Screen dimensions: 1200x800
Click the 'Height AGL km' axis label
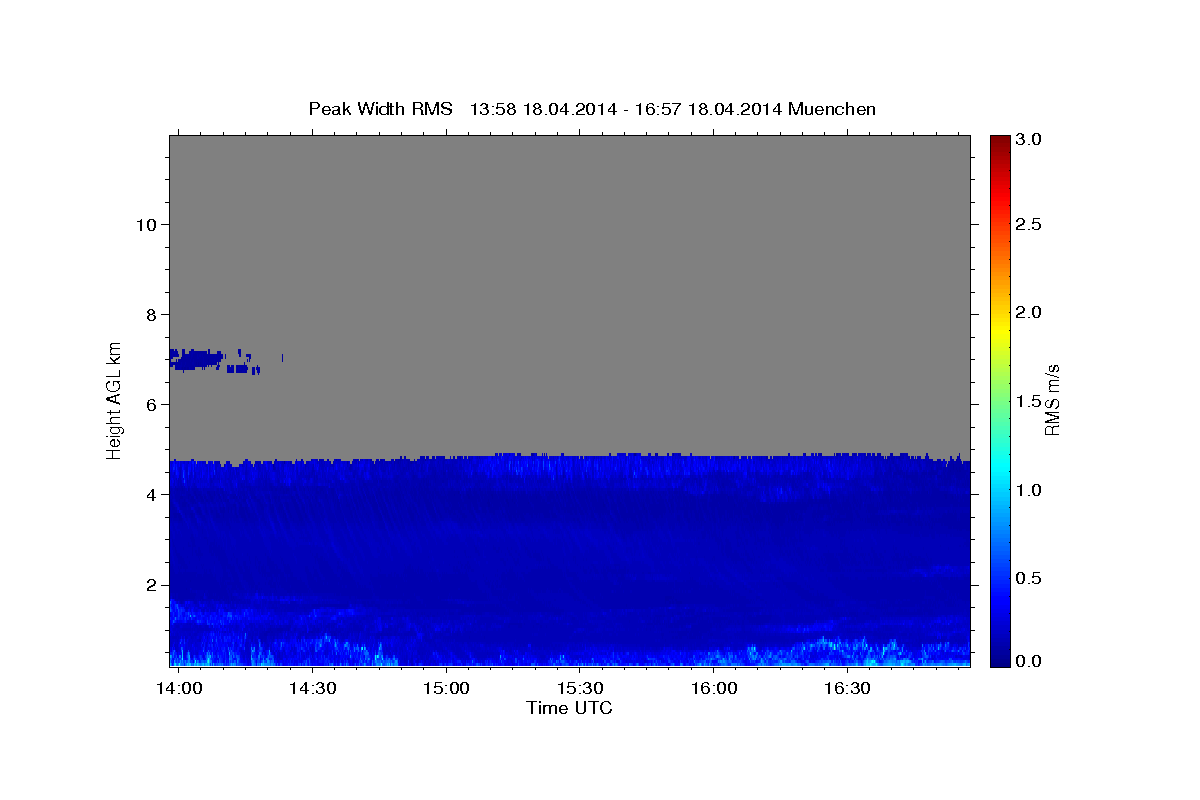pyautogui.click(x=114, y=399)
